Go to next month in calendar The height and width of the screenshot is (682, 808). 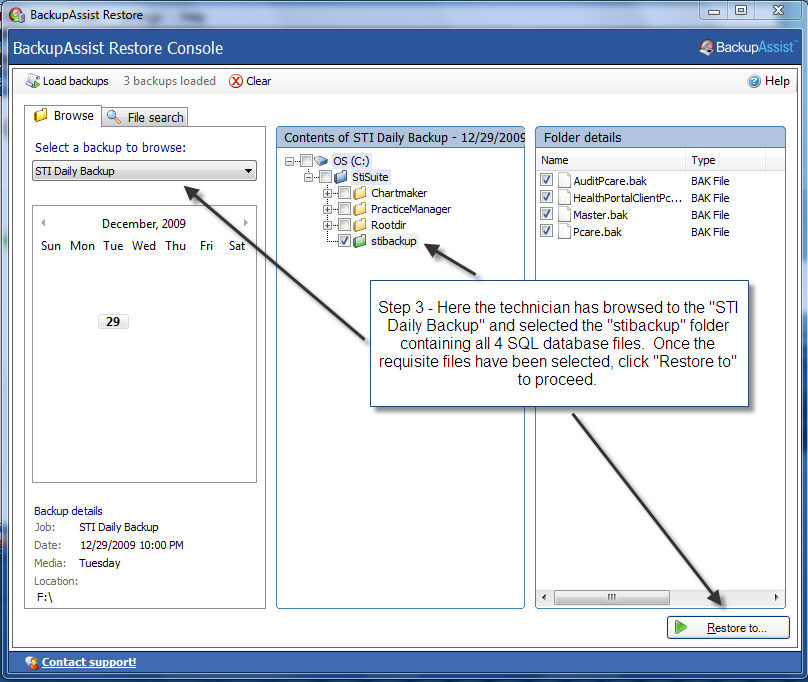click(x=246, y=223)
